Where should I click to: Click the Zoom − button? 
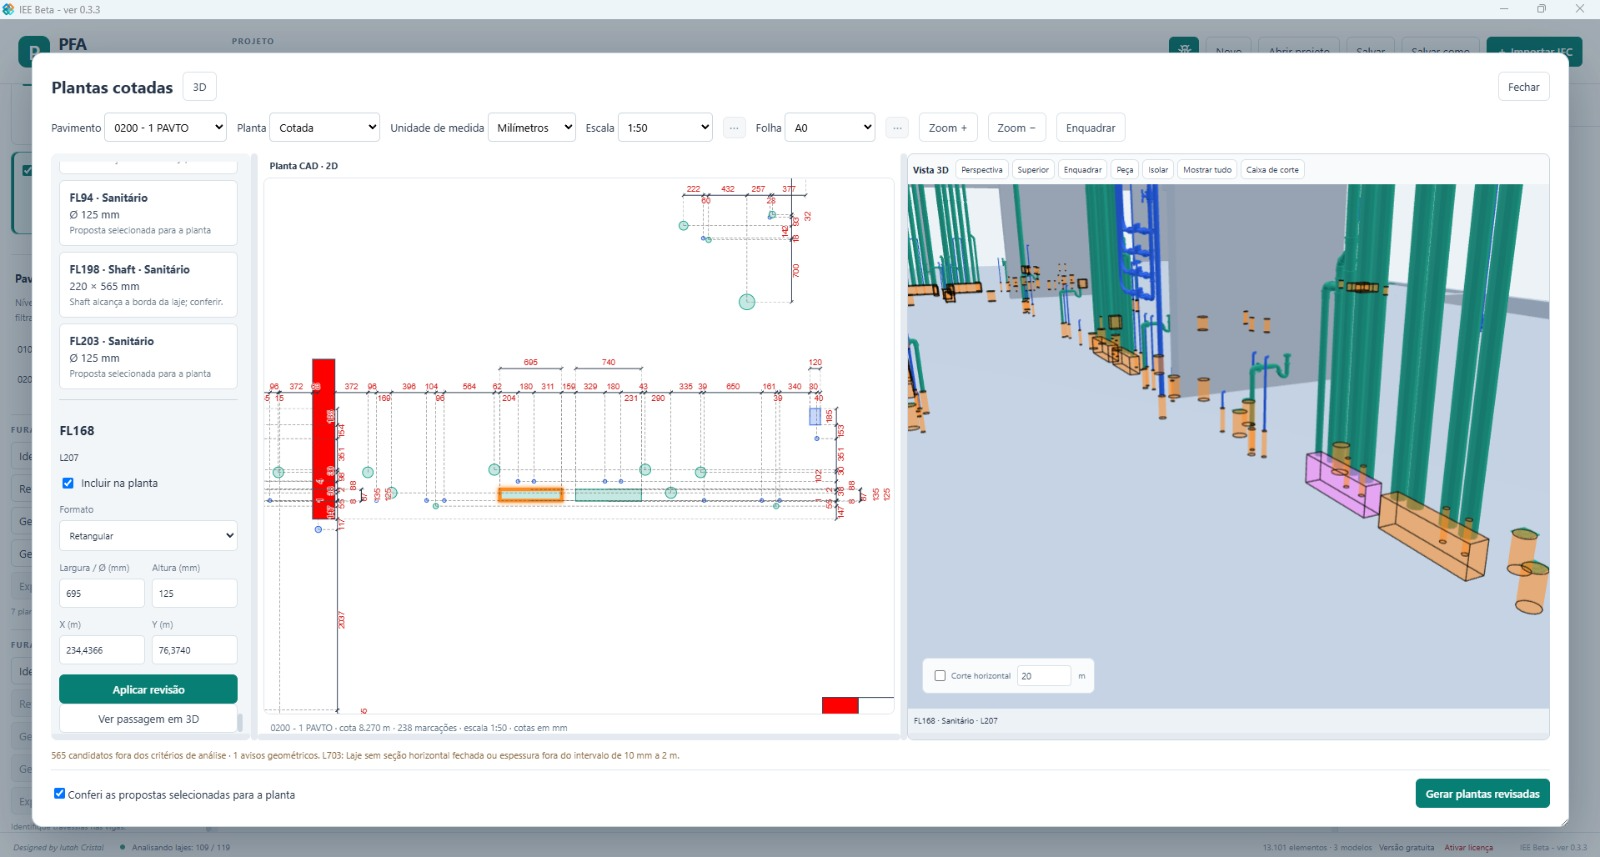(1017, 128)
